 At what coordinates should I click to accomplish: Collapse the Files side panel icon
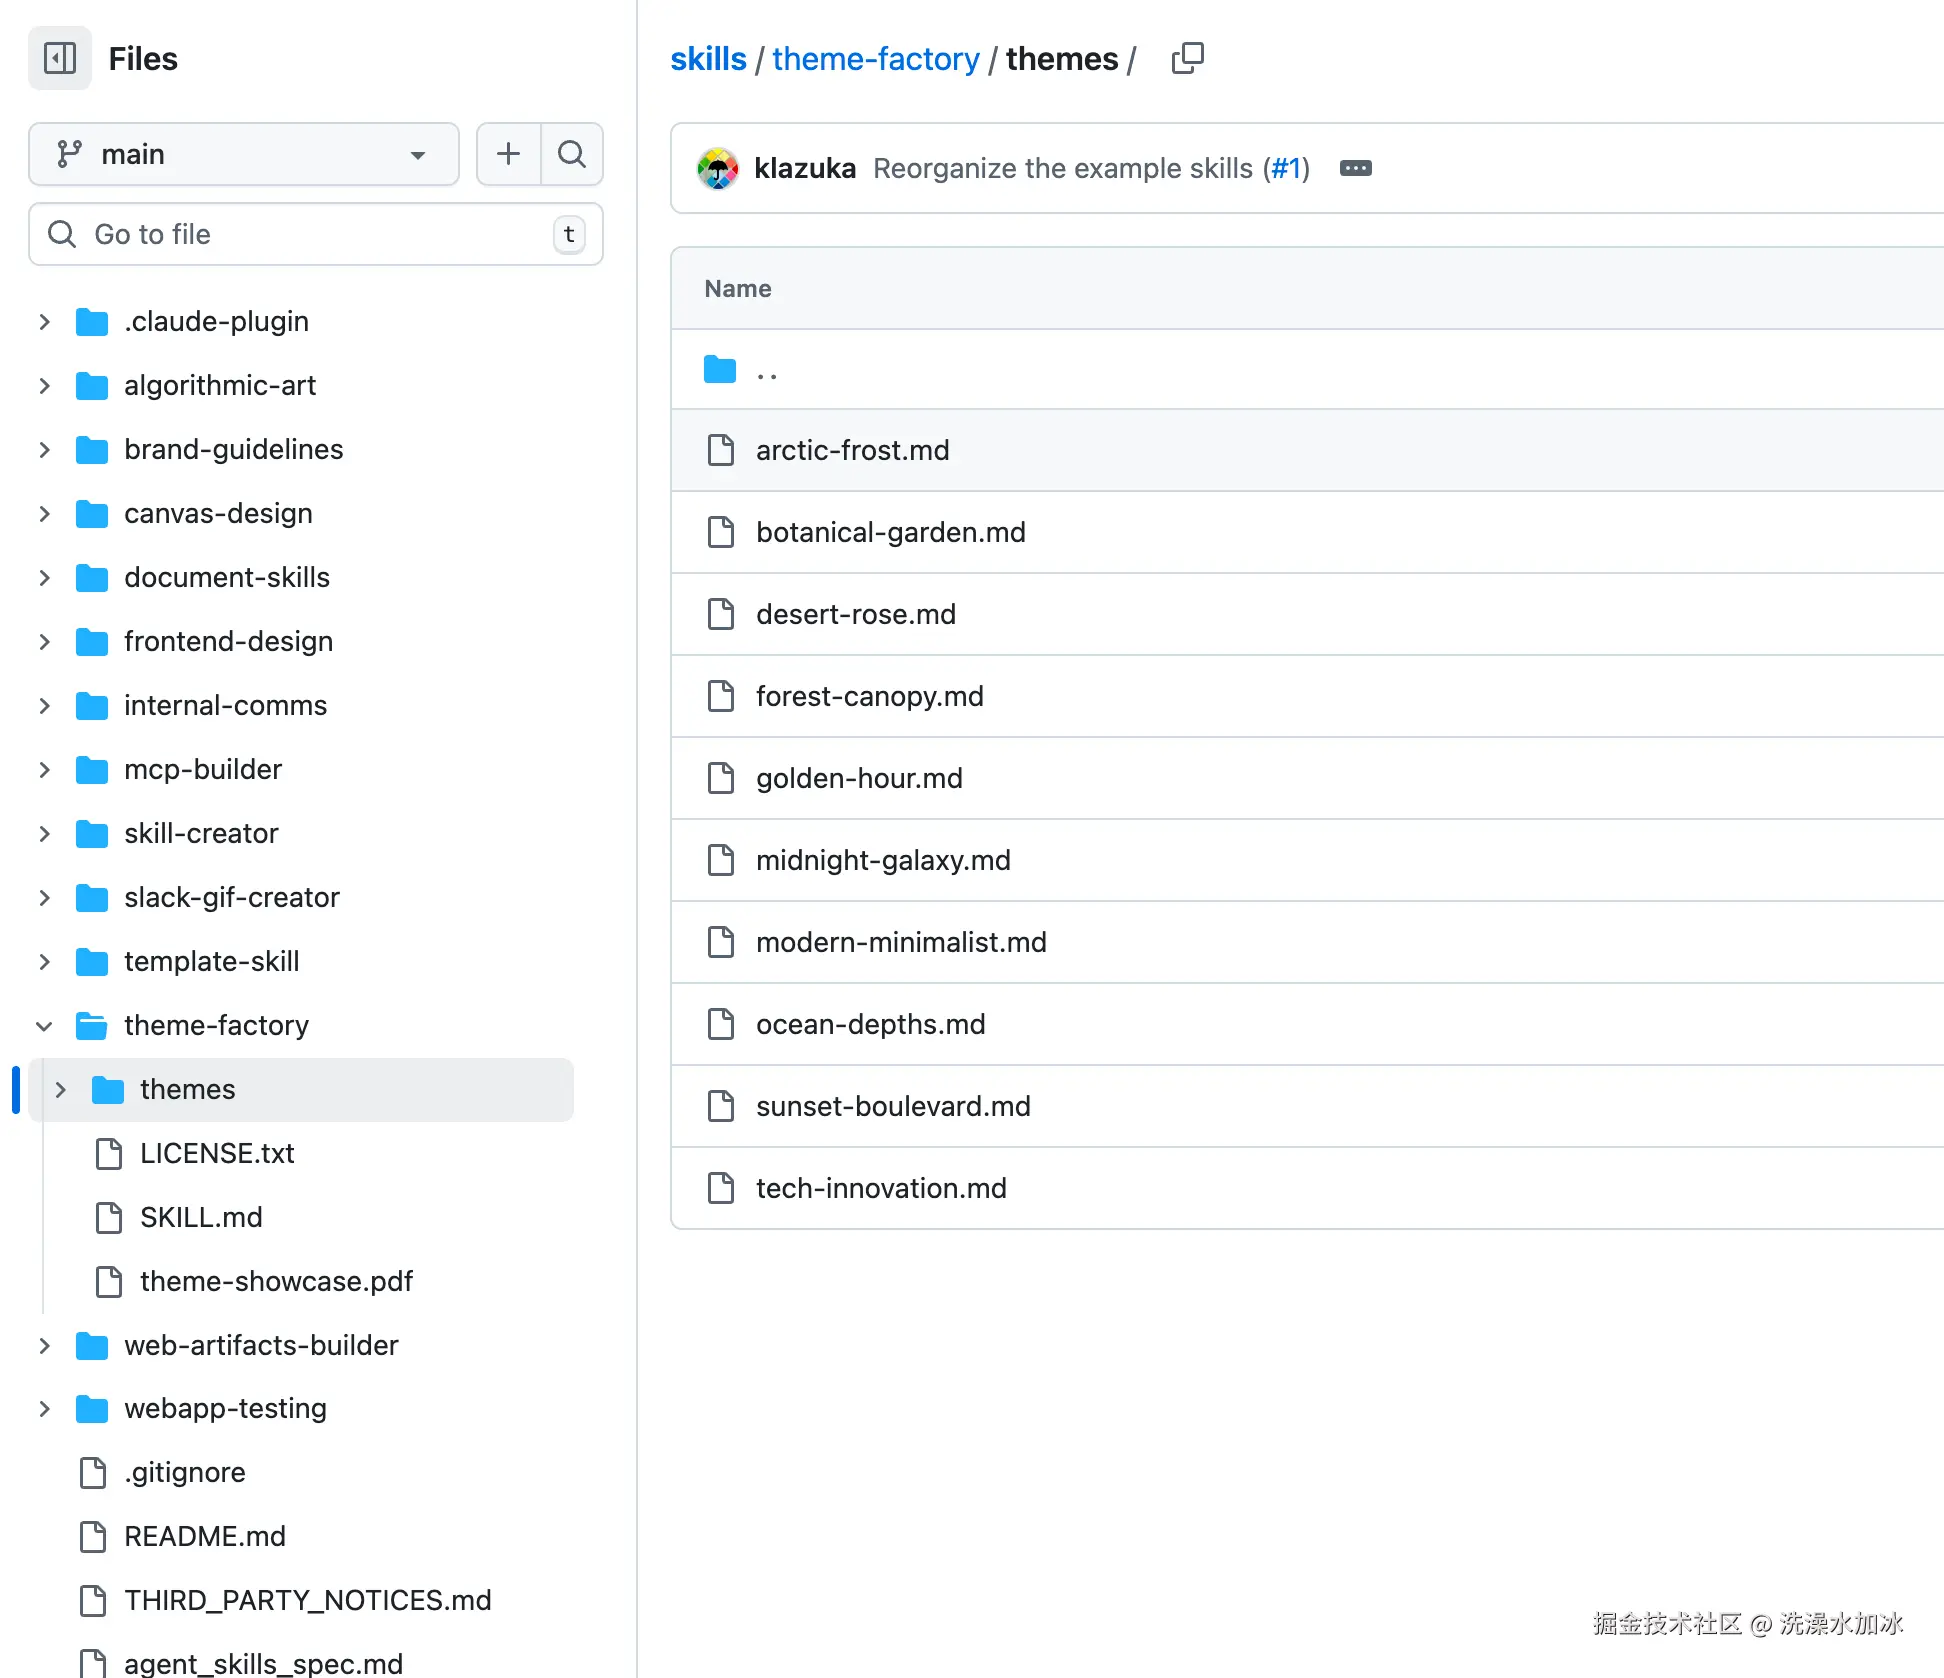point(60,58)
